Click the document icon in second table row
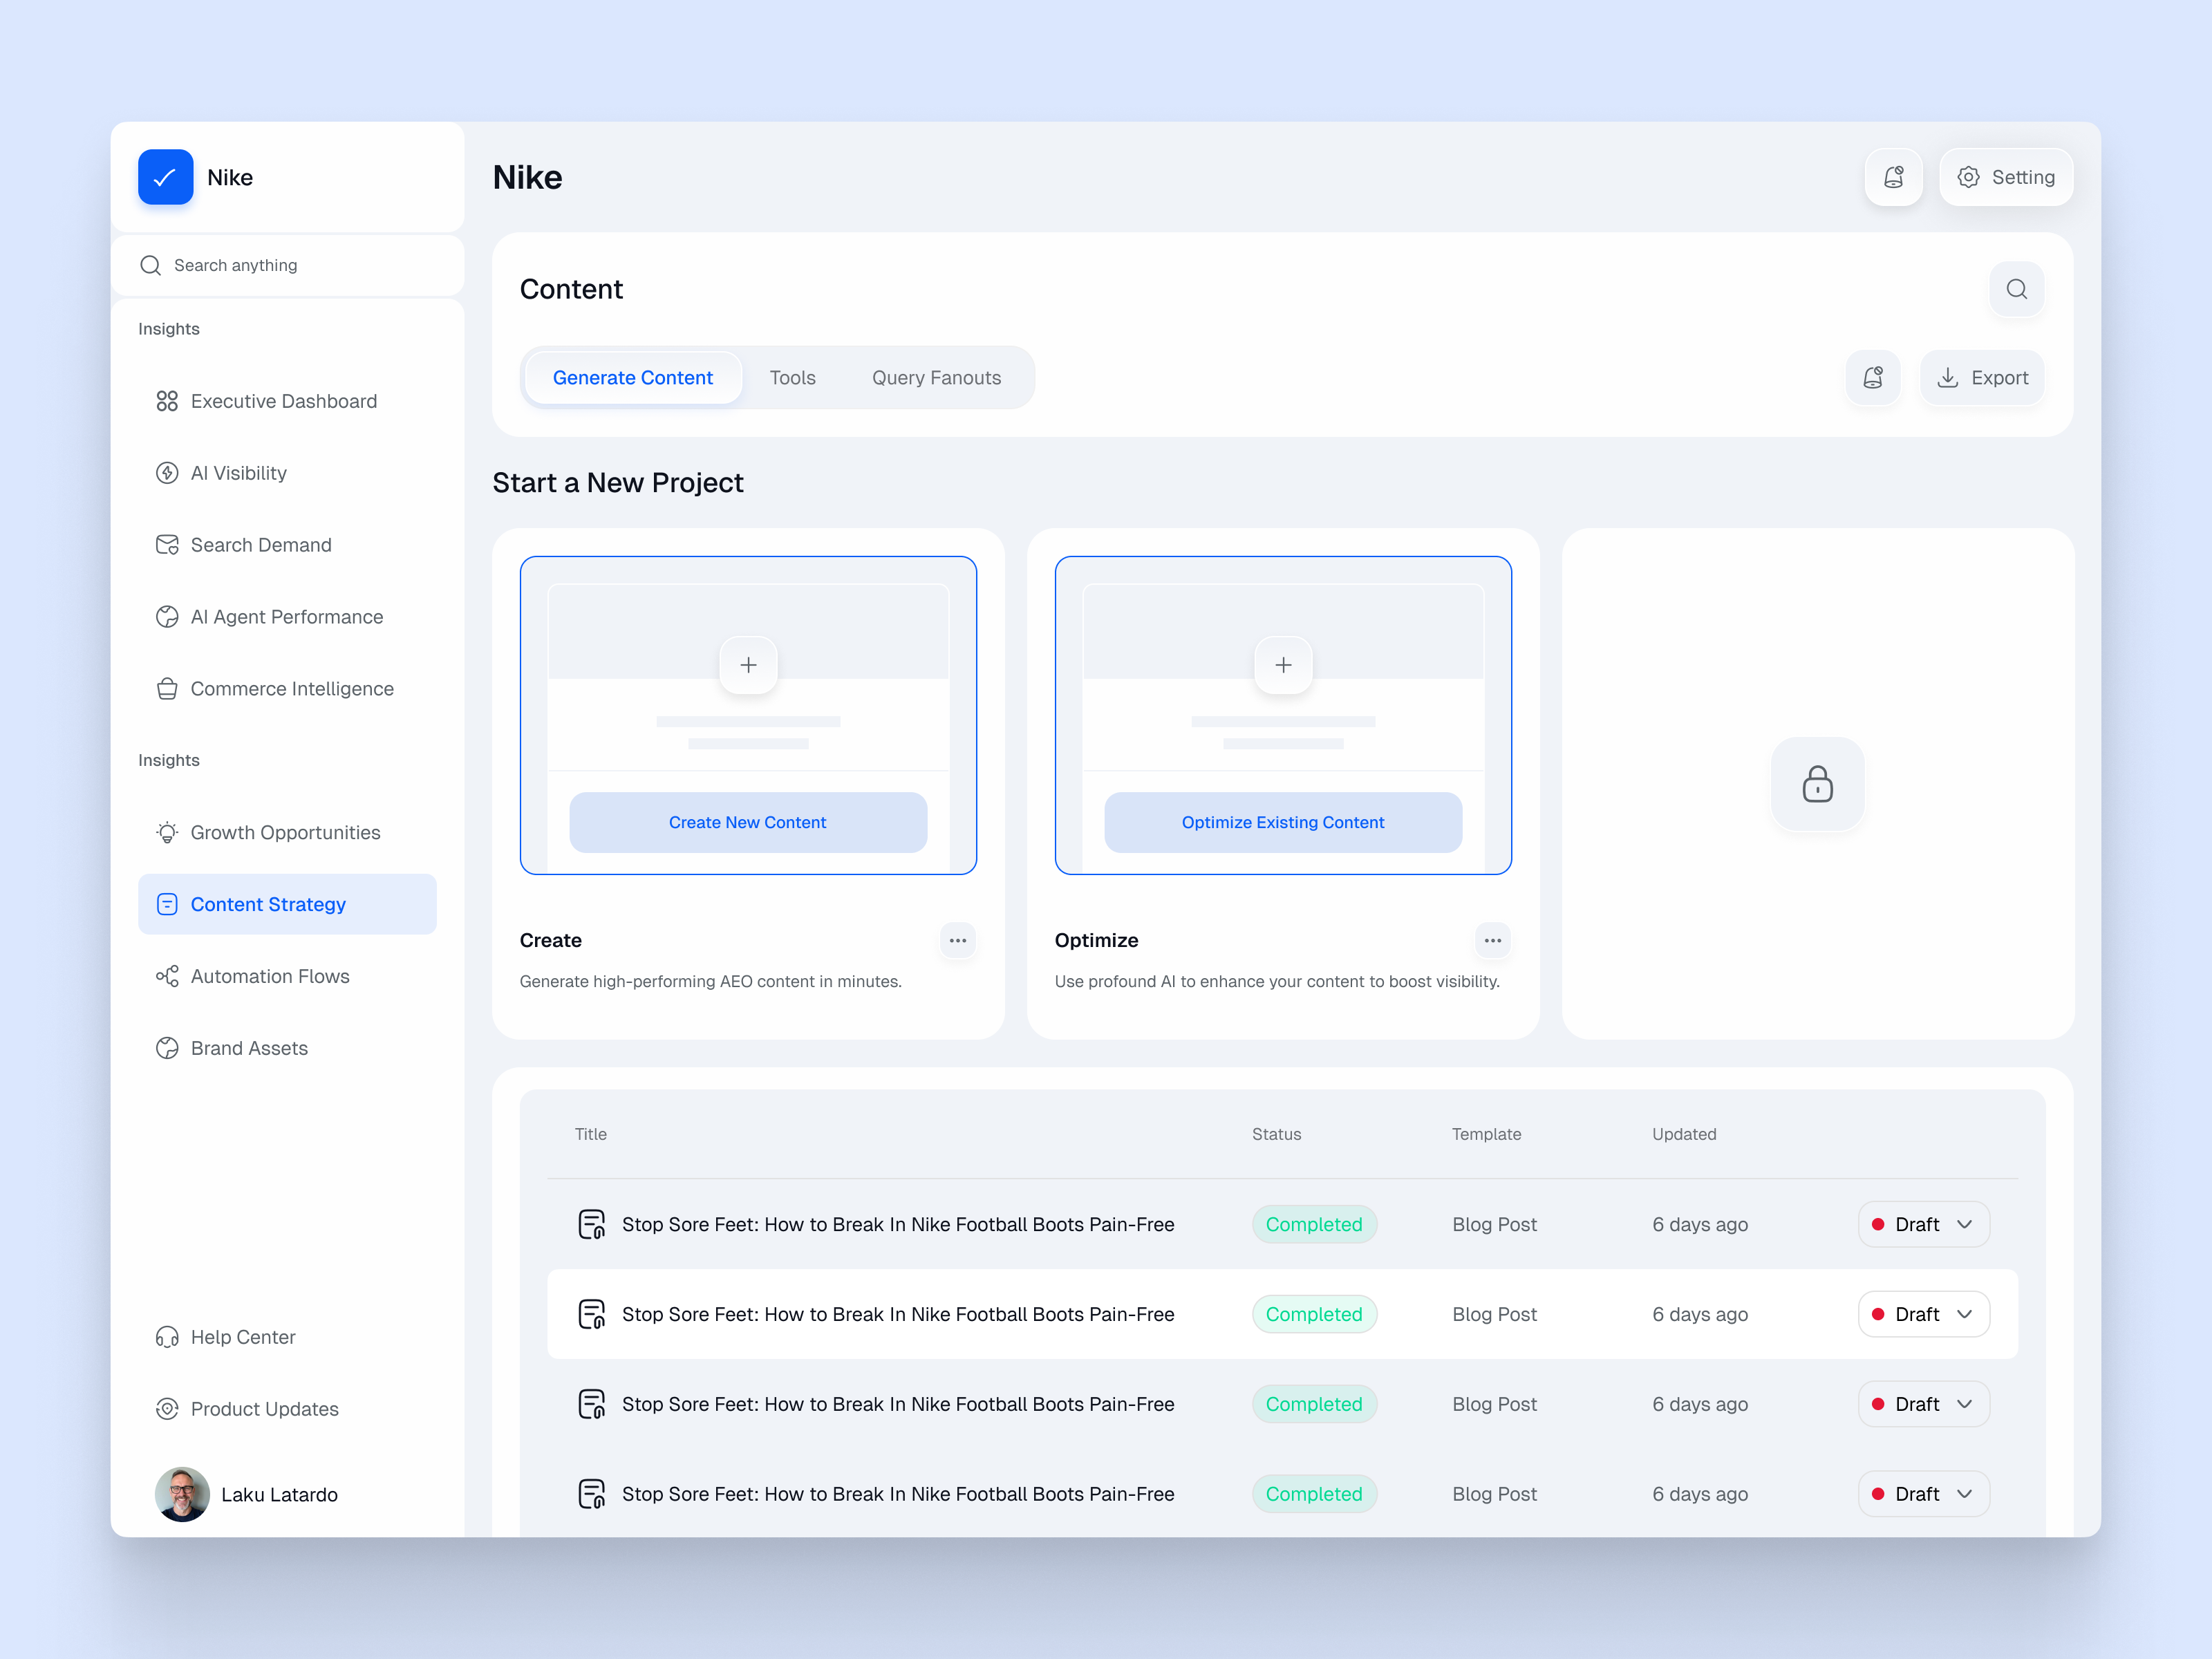The image size is (2212, 1659). click(592, 1314)
